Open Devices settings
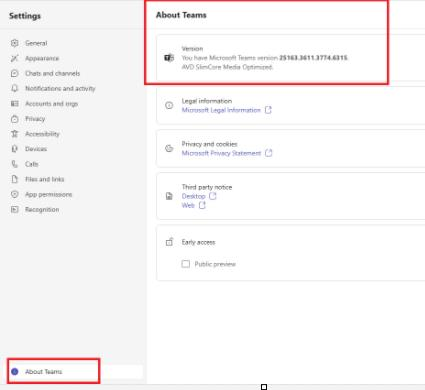Image resolution: width=425 pixels, height=390 pixels. pos(36,149)
